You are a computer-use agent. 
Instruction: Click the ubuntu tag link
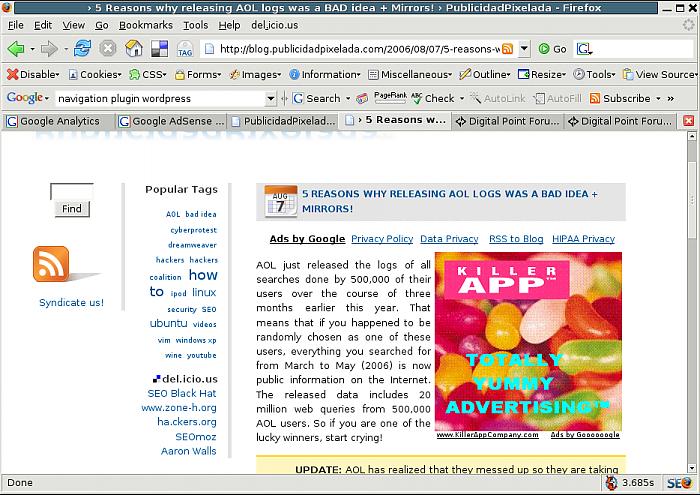[168, 323]
